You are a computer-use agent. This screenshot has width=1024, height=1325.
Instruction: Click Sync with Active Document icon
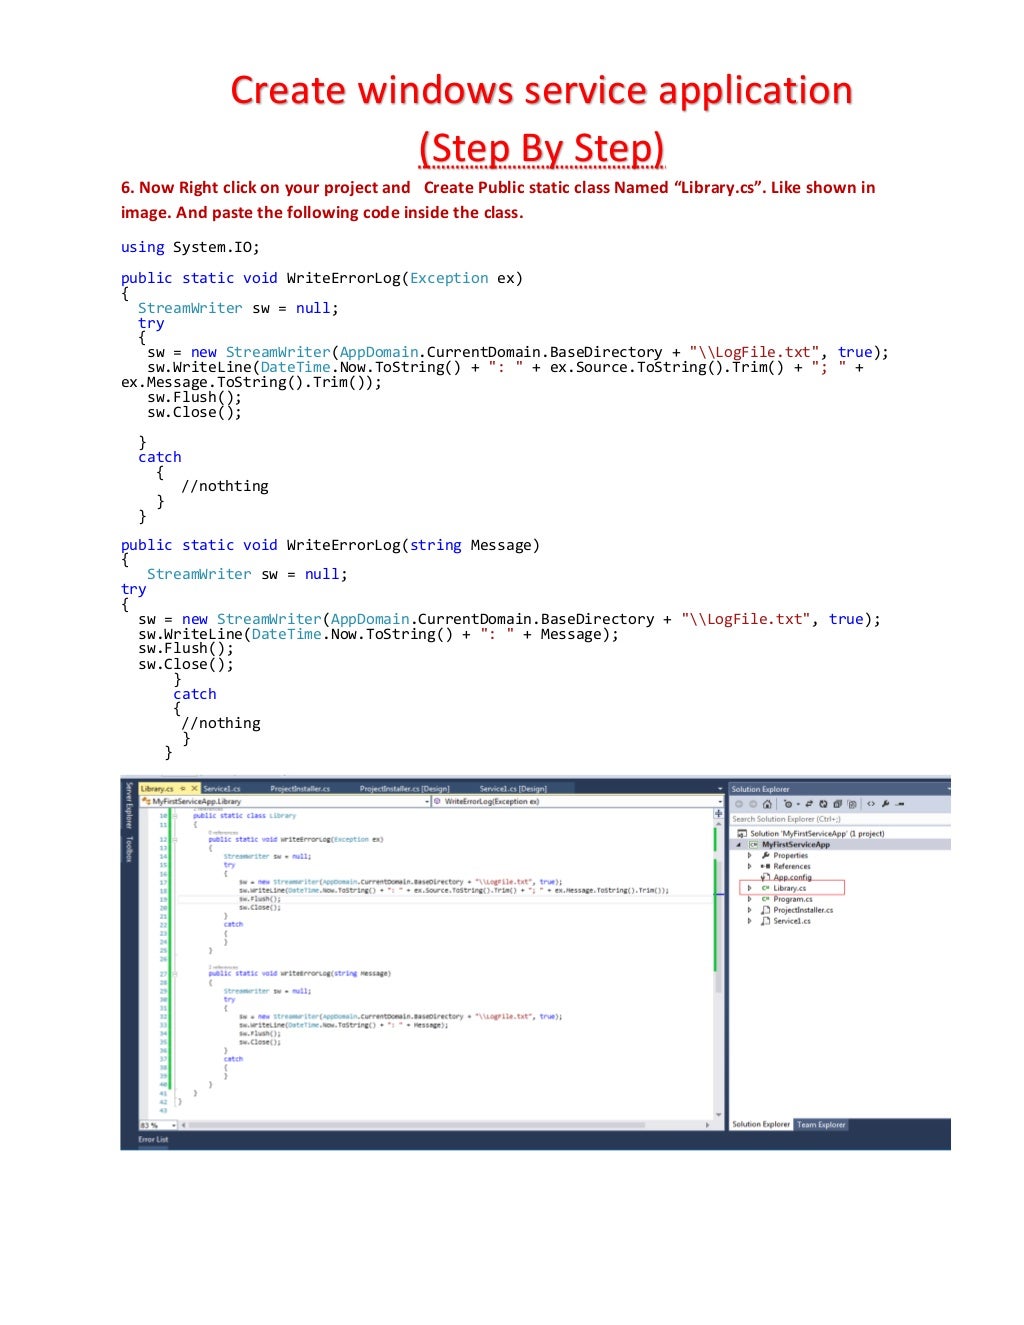[x=809, y=804]
